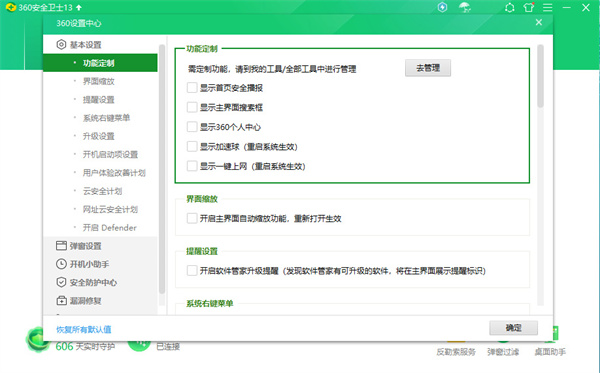This screenshot has height=373, width=600.
Task: Enable 开启软件管家升级提醒 checkbox
Action: tap(192, 271)
